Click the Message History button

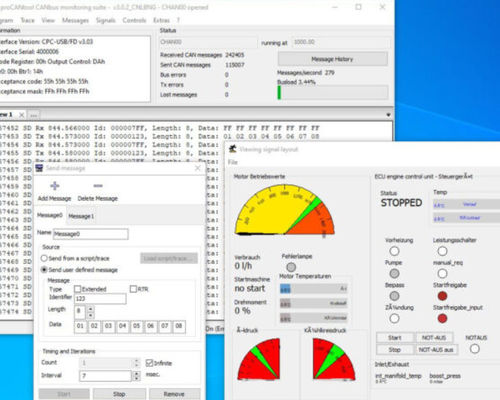coord(332,59)
